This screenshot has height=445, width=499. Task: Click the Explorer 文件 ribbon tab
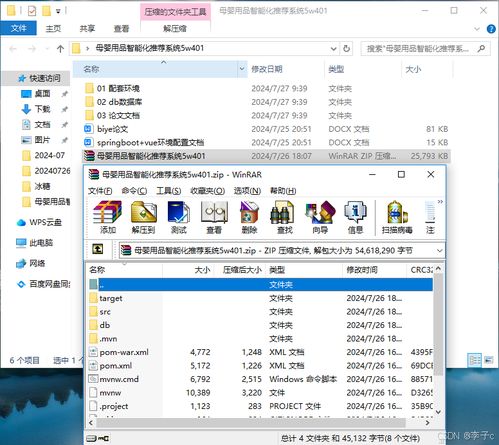pos(18,28)
